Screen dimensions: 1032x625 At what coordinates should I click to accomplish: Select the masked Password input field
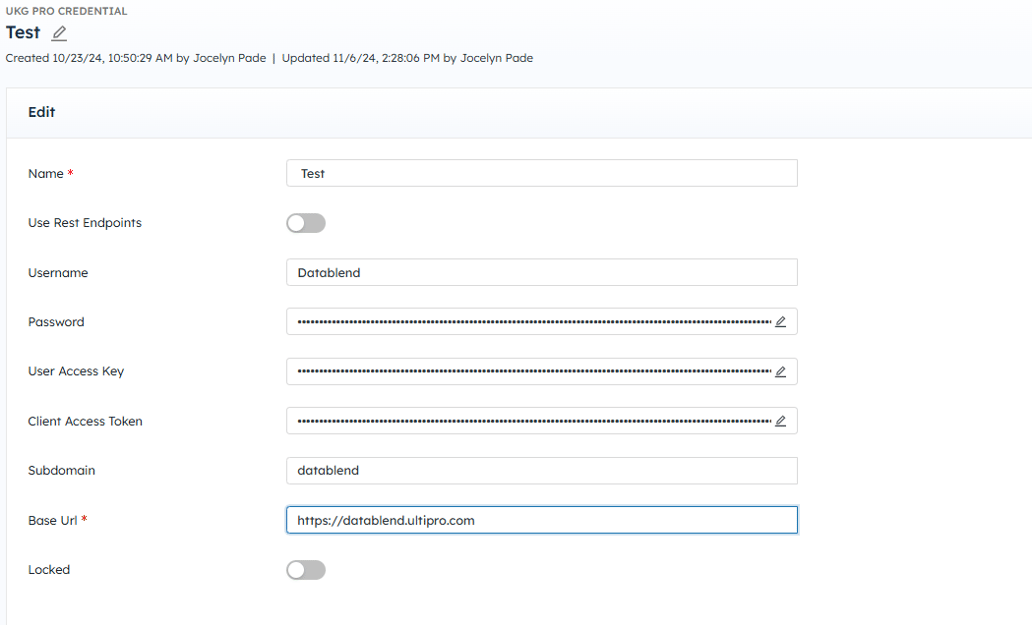[x=532, y=322]
